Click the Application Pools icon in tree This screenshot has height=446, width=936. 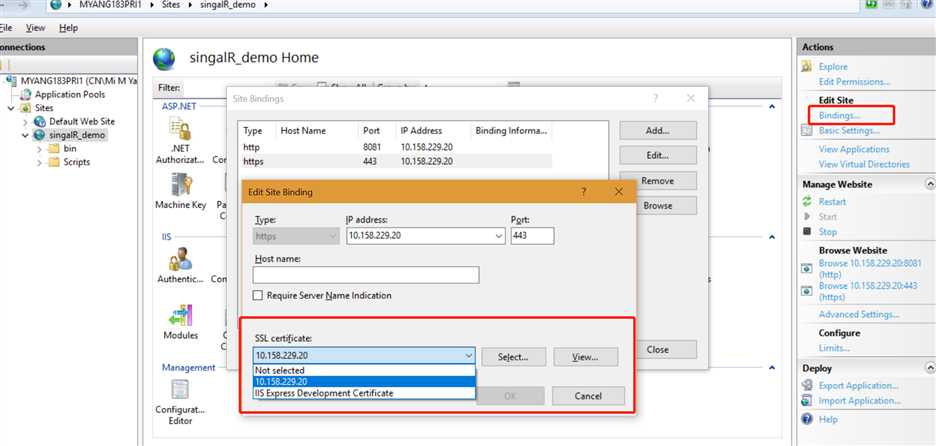pos(26,94)
